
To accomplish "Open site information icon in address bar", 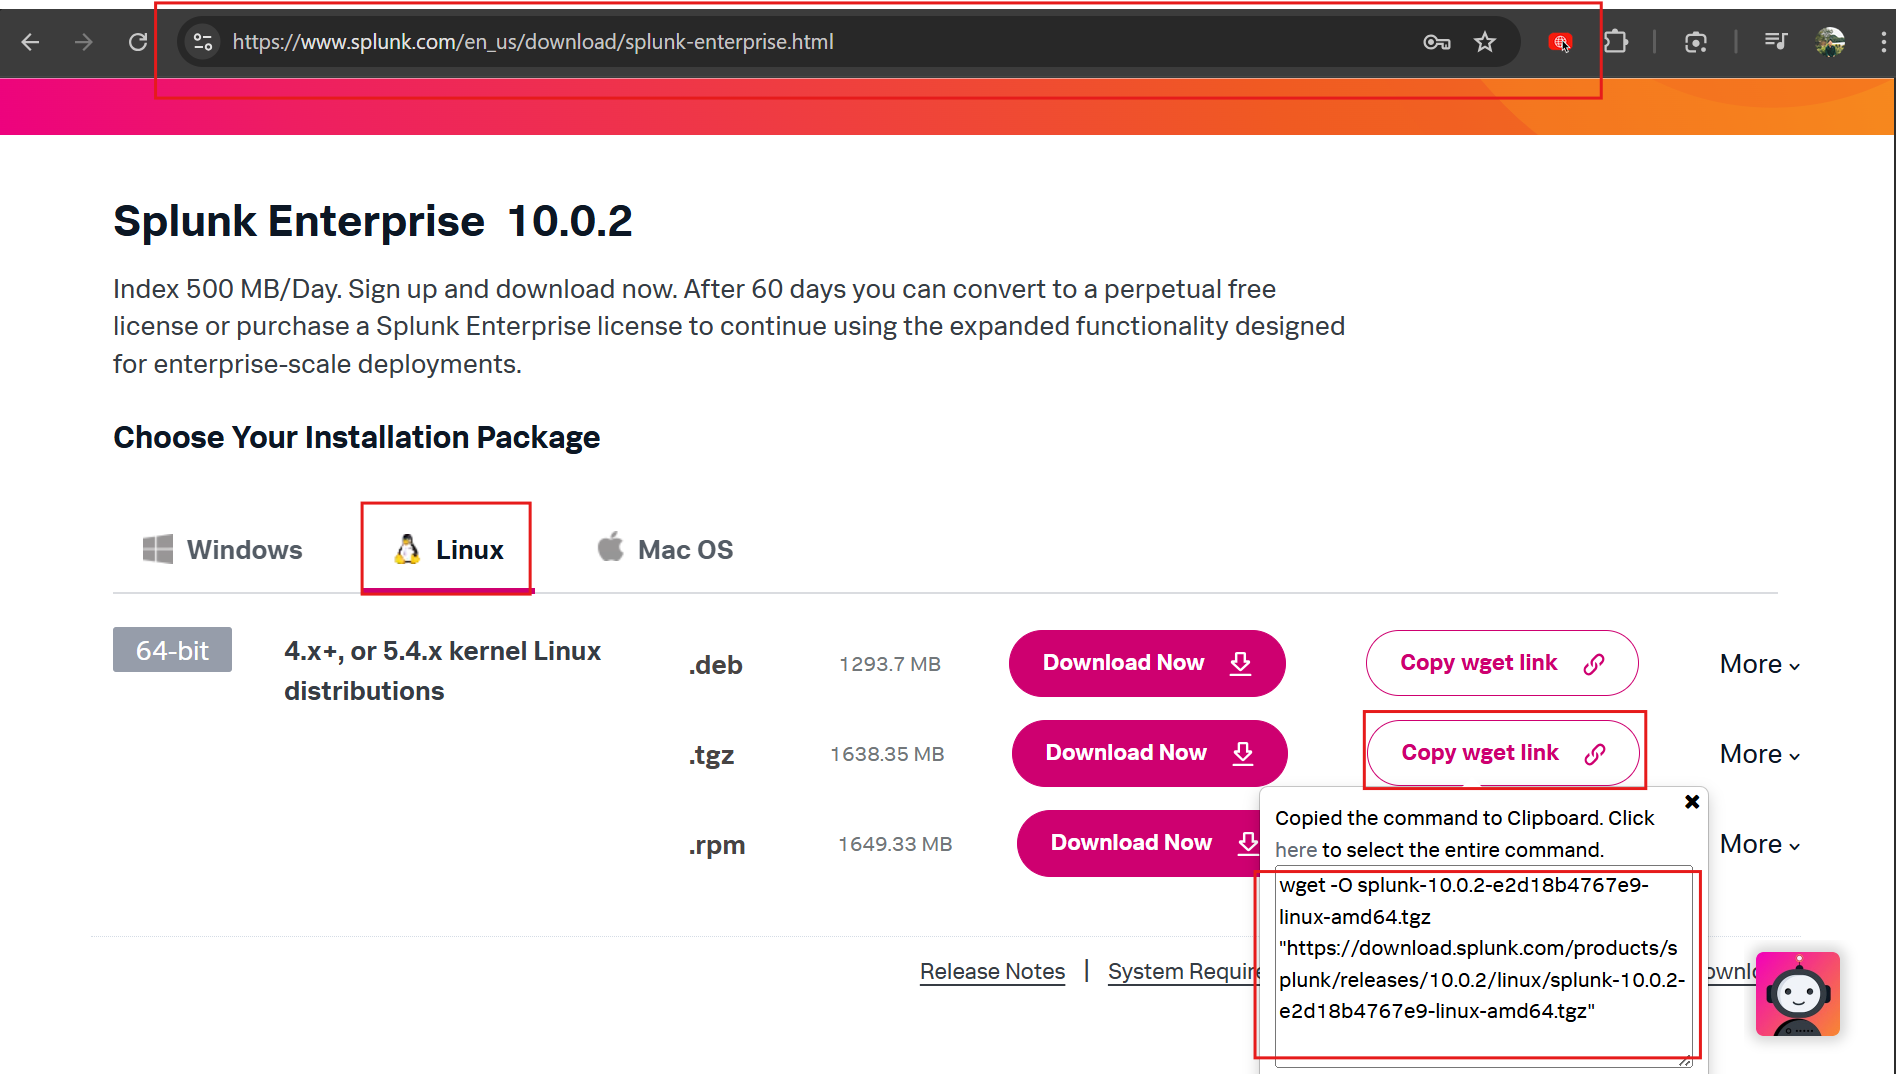I will (203, 42).
